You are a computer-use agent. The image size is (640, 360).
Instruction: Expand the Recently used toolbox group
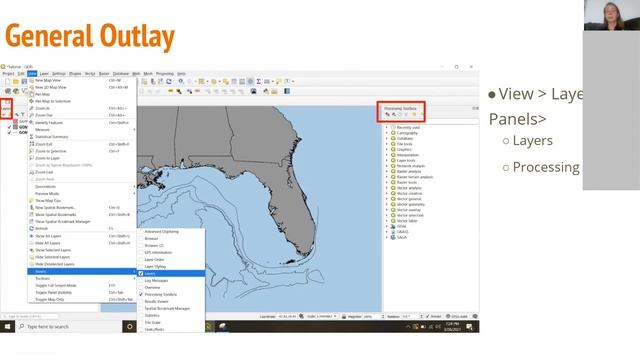[387, 127]
